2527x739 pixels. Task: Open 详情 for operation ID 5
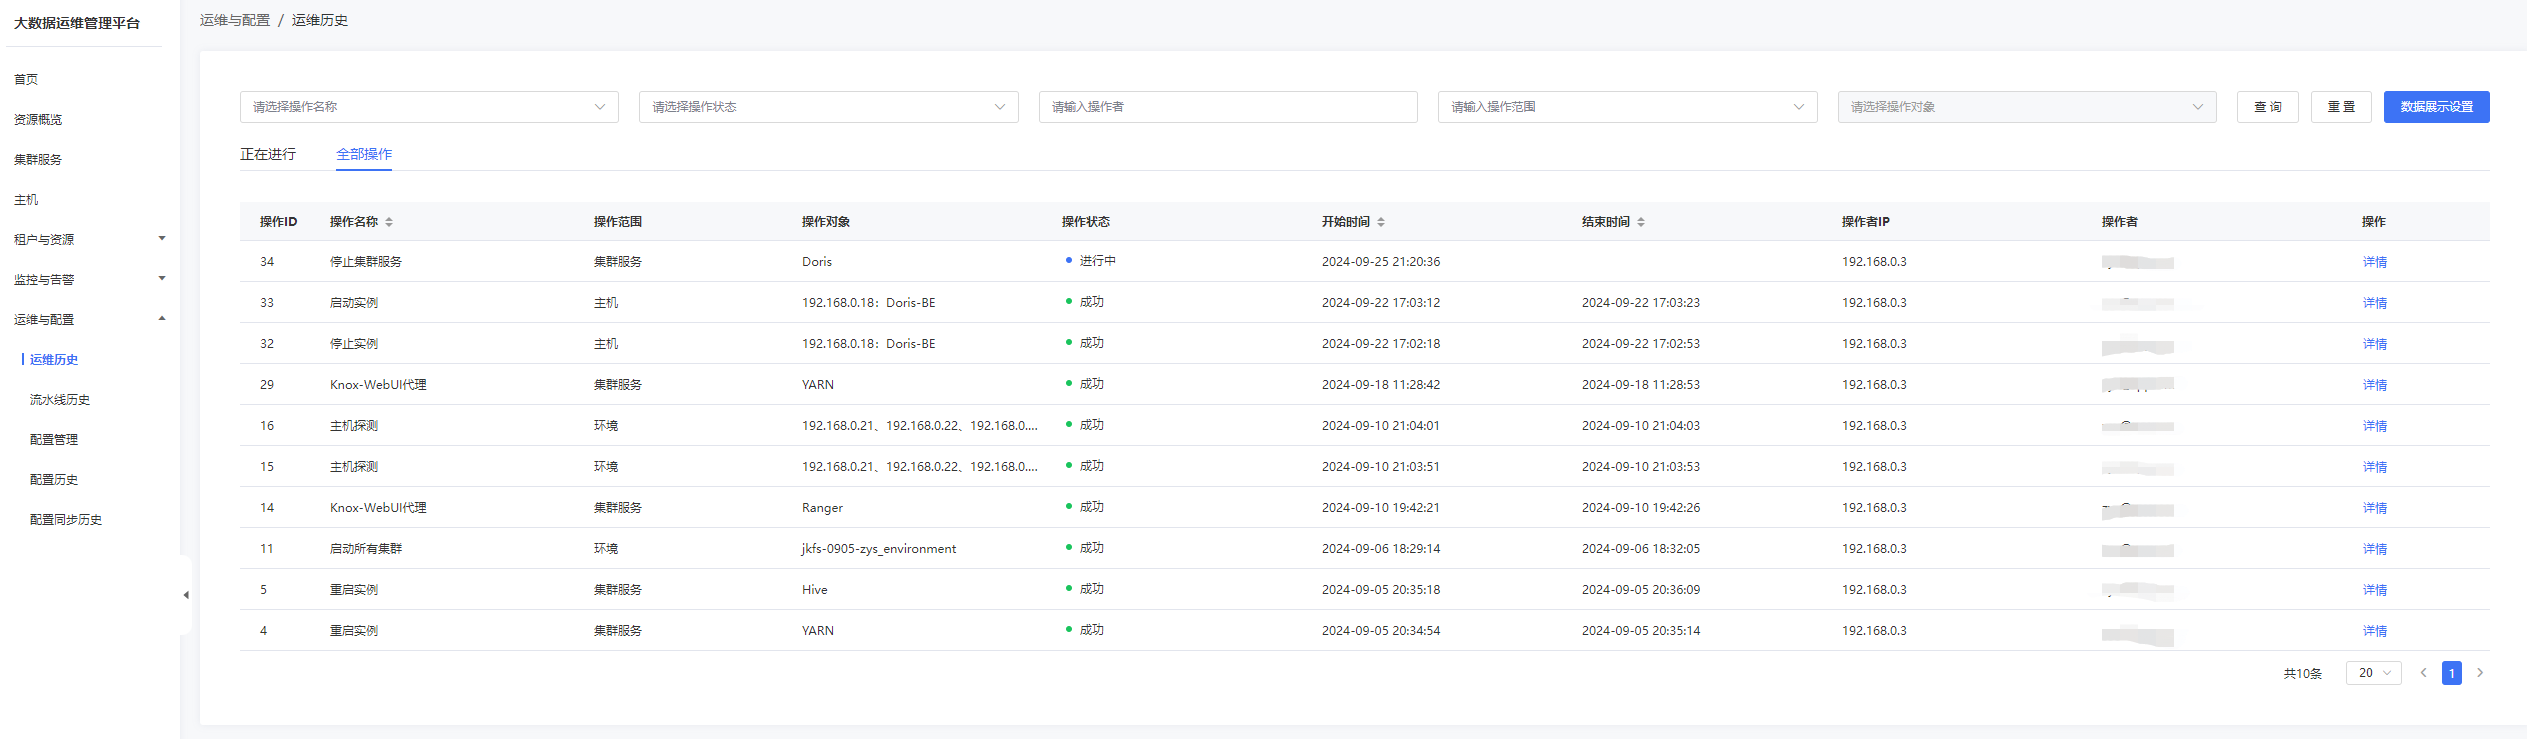2375,590
